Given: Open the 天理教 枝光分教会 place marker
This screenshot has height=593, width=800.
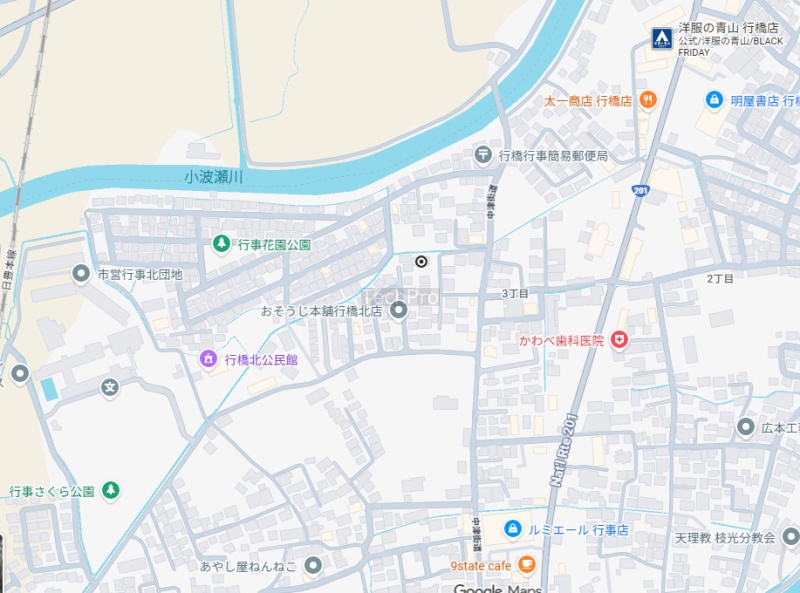Looking at the screenshot, I should (x=791, y=537).
